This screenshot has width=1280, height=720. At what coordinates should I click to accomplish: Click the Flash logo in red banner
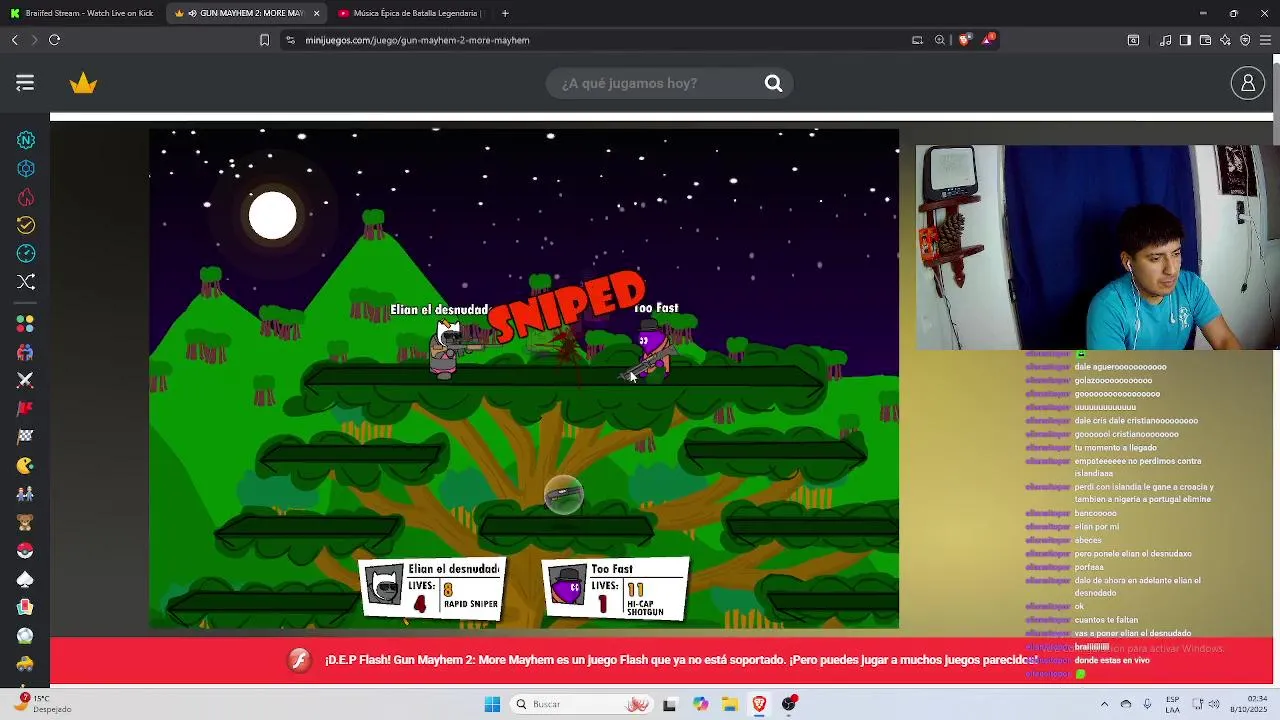[299, 660]
